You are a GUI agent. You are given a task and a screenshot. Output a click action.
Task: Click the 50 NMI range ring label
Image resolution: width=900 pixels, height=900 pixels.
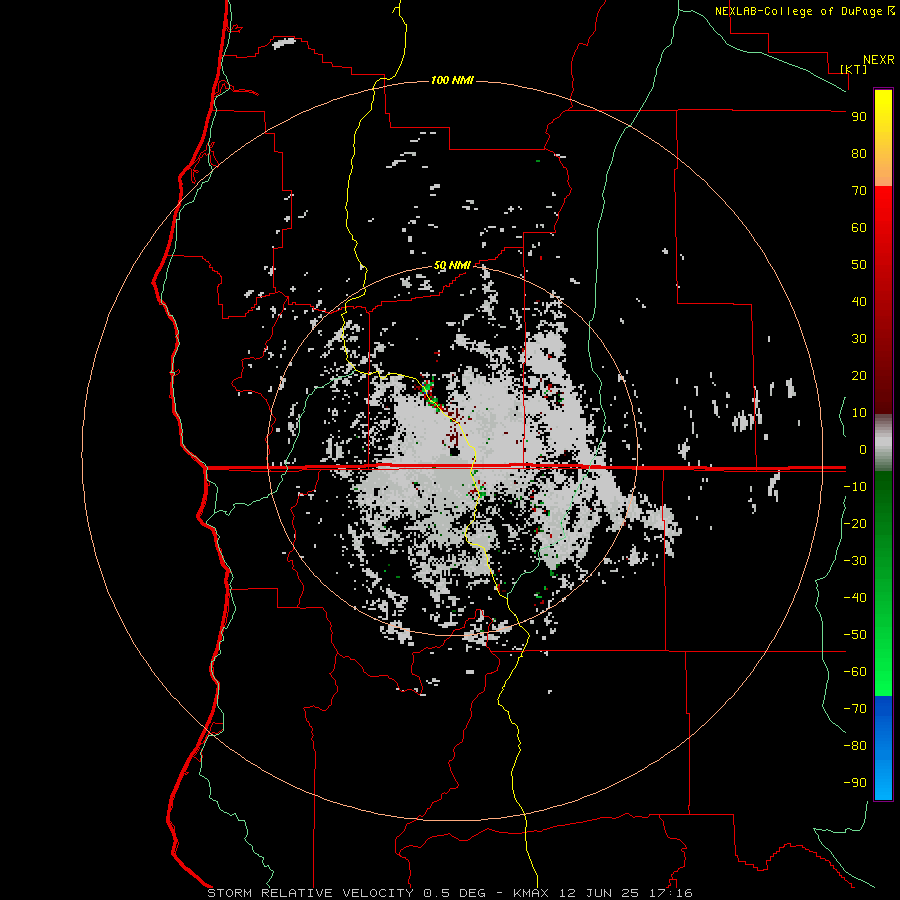pyautogui.click(x=452, y=265)
